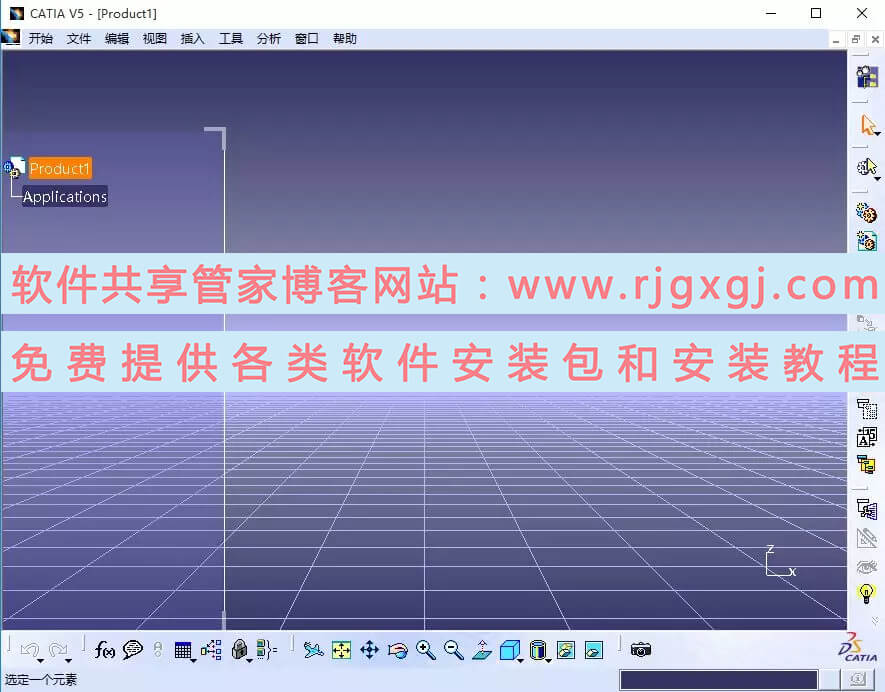Open the 工具 menu
Screen dimensions: 885x692
click(231, 38)
